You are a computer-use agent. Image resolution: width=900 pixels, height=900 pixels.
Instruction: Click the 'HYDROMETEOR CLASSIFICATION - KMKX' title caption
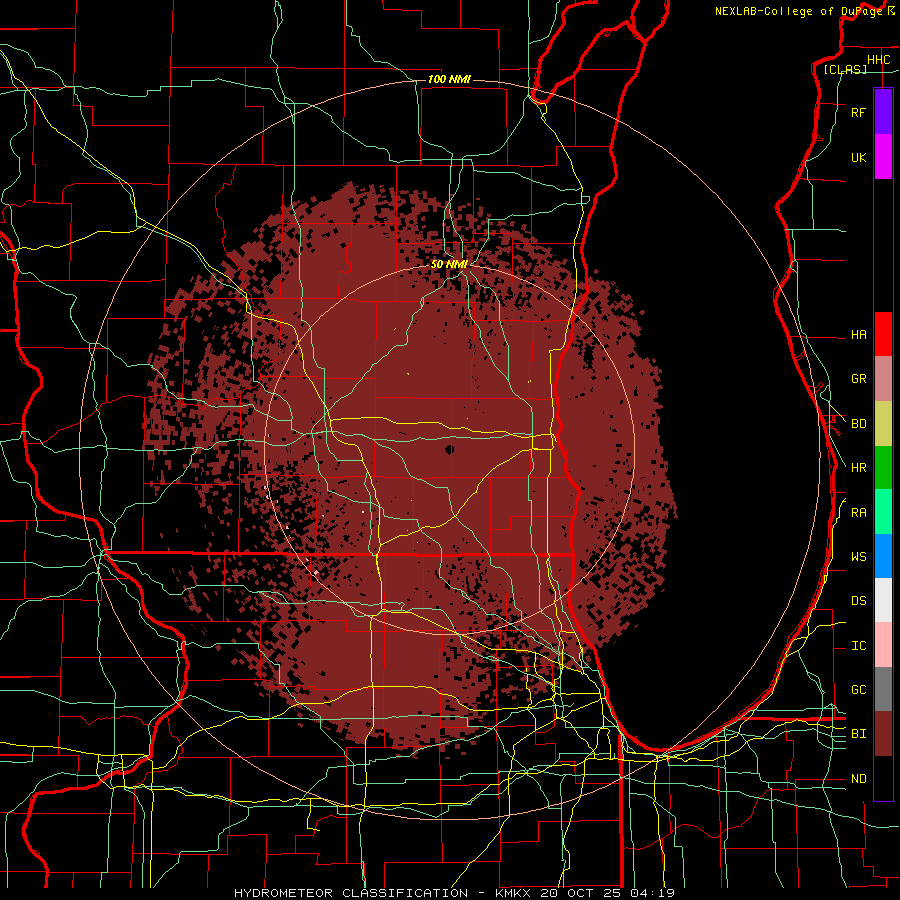pyautogui.click(x=382, y=893)
